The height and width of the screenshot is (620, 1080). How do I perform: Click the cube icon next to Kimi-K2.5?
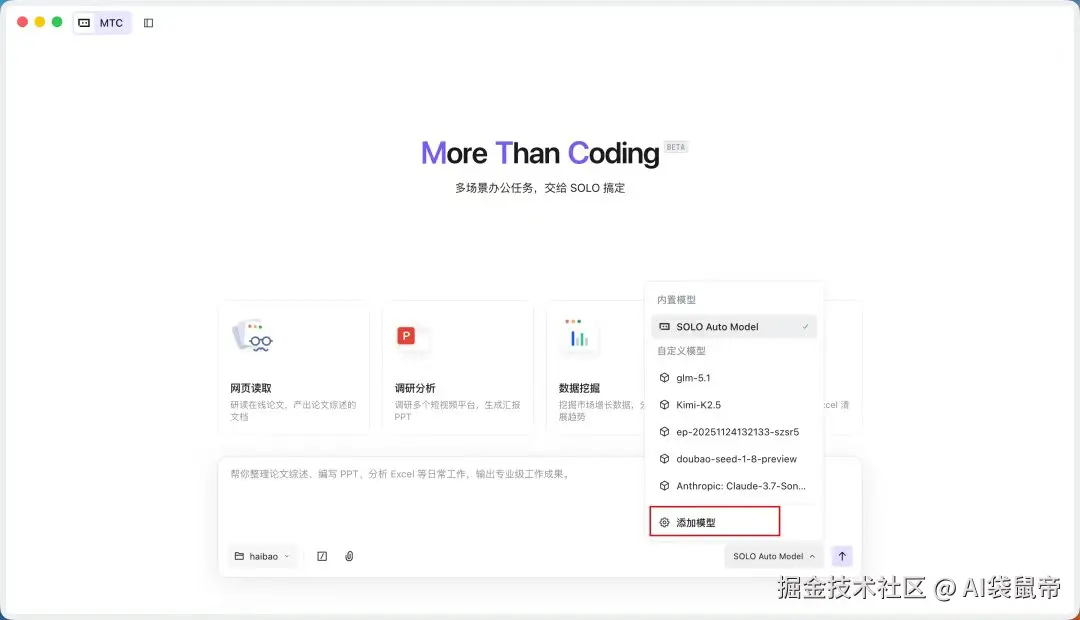click(x=664, y=404)
